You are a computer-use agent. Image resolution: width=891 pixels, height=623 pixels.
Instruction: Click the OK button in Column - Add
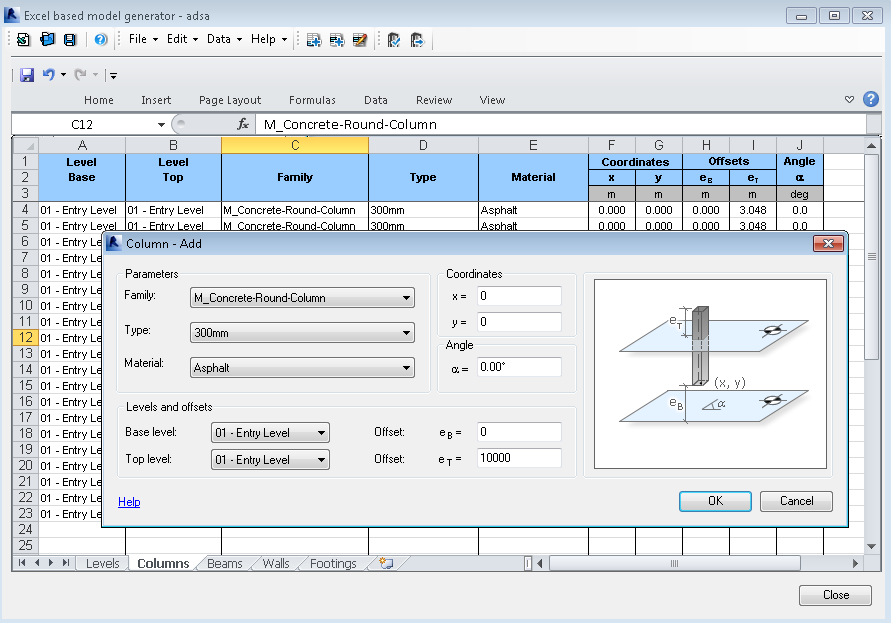715,501
